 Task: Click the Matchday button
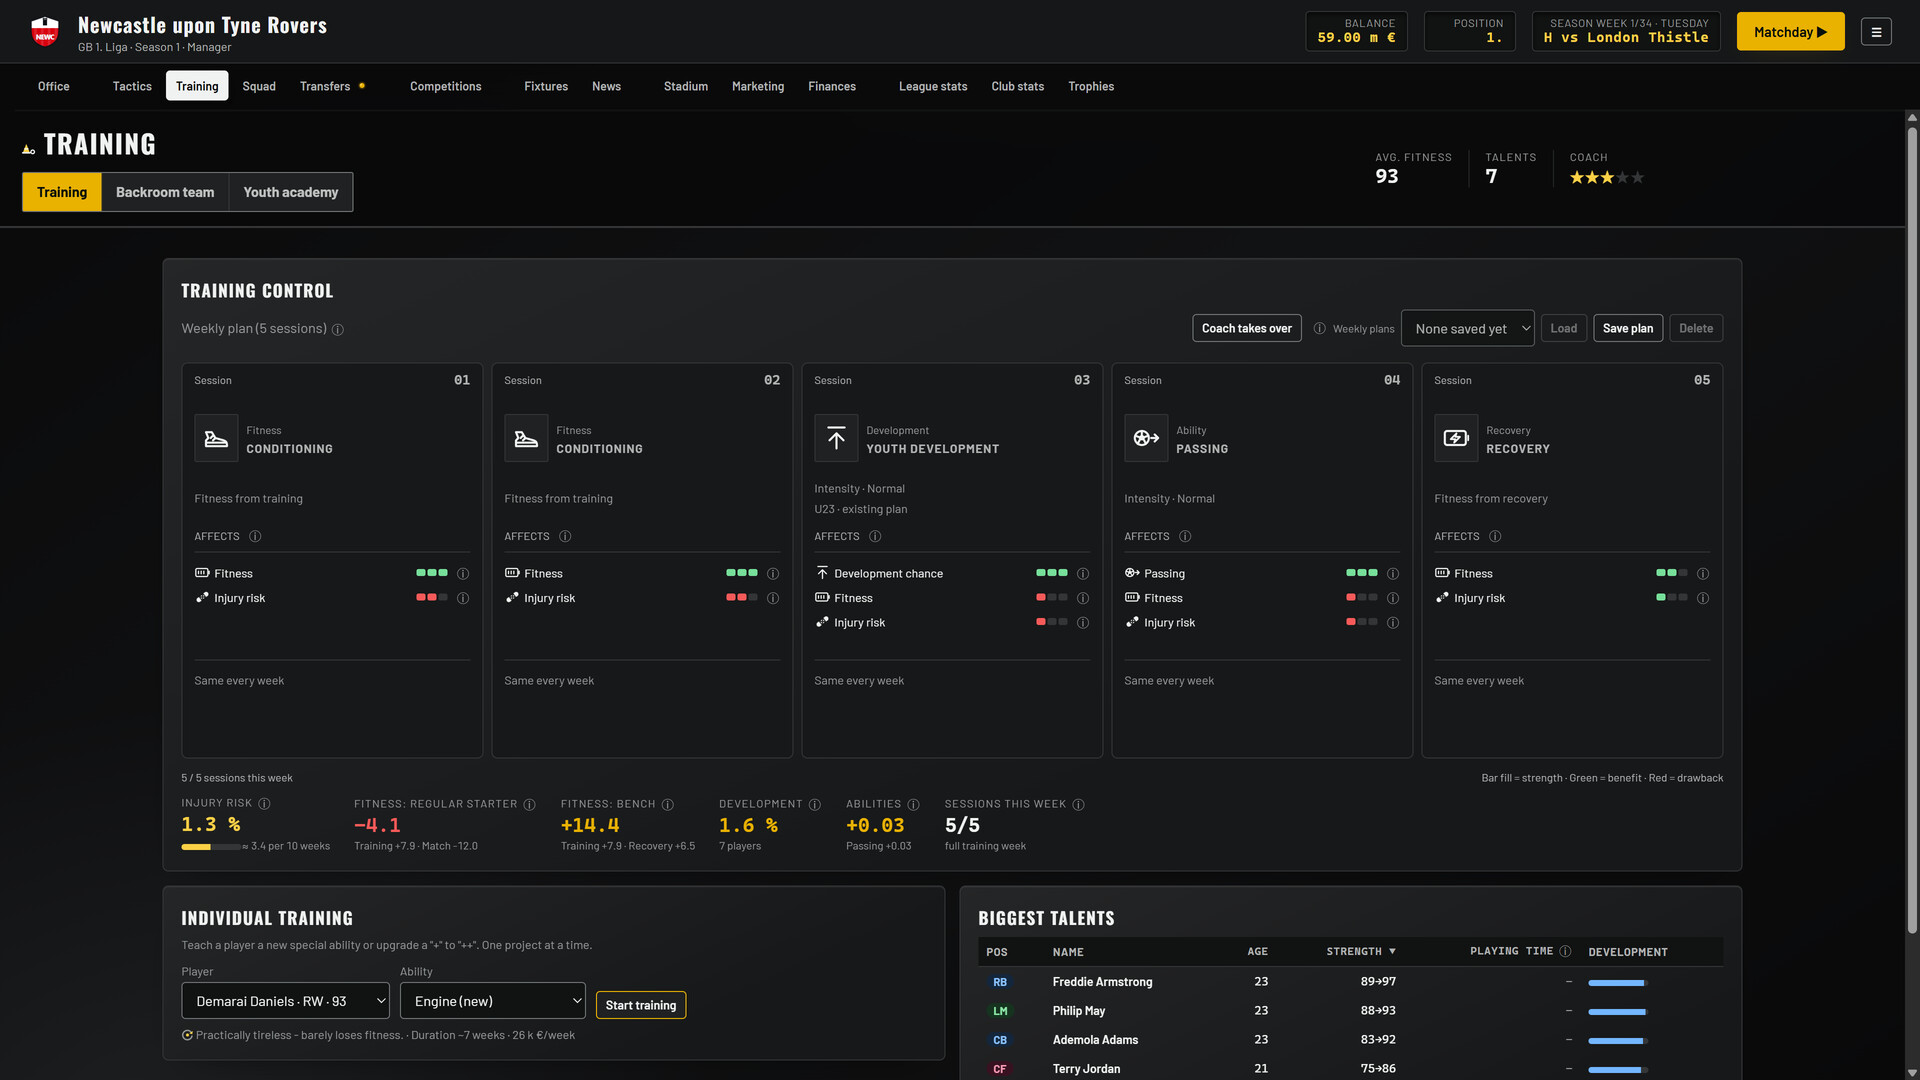point(1790,32)
